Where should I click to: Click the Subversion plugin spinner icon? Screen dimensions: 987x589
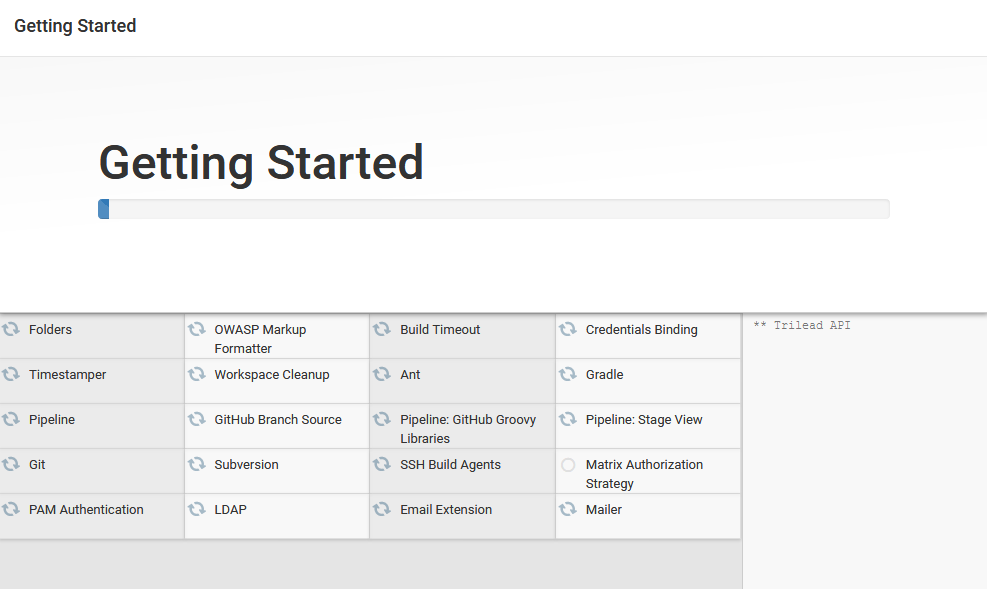coord(196,463)
